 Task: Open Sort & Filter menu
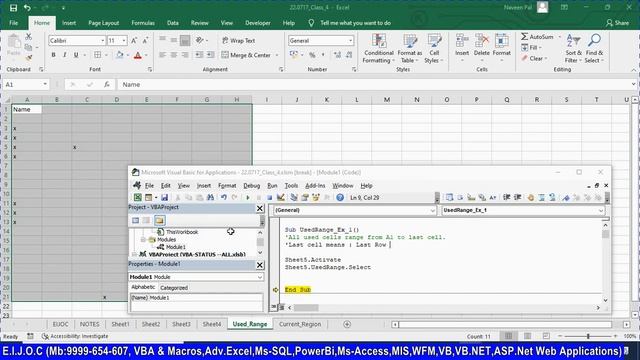click(573, 49)
